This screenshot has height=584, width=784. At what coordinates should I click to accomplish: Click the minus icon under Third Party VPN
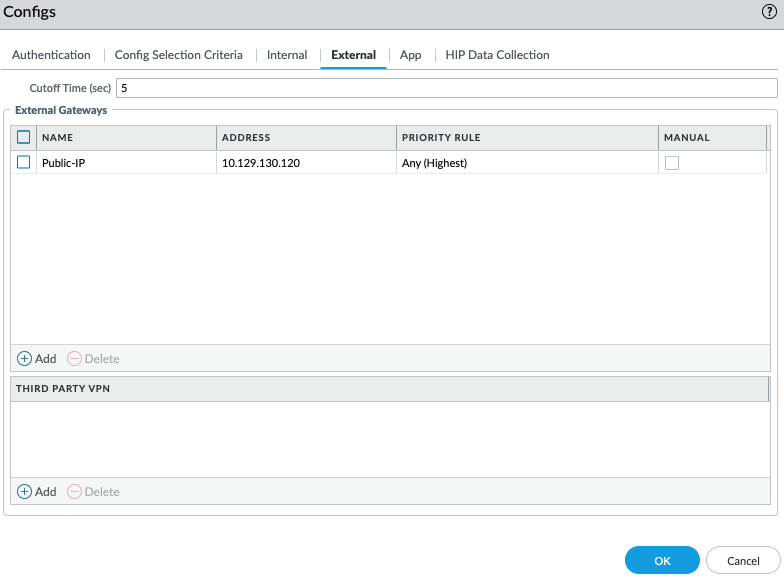click(74, 491)
